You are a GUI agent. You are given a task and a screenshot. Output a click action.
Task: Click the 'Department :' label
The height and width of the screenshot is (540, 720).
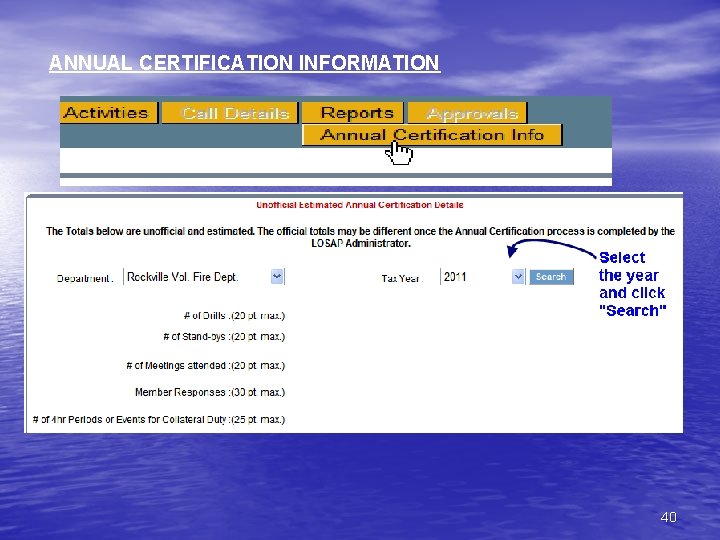(84, 278)
